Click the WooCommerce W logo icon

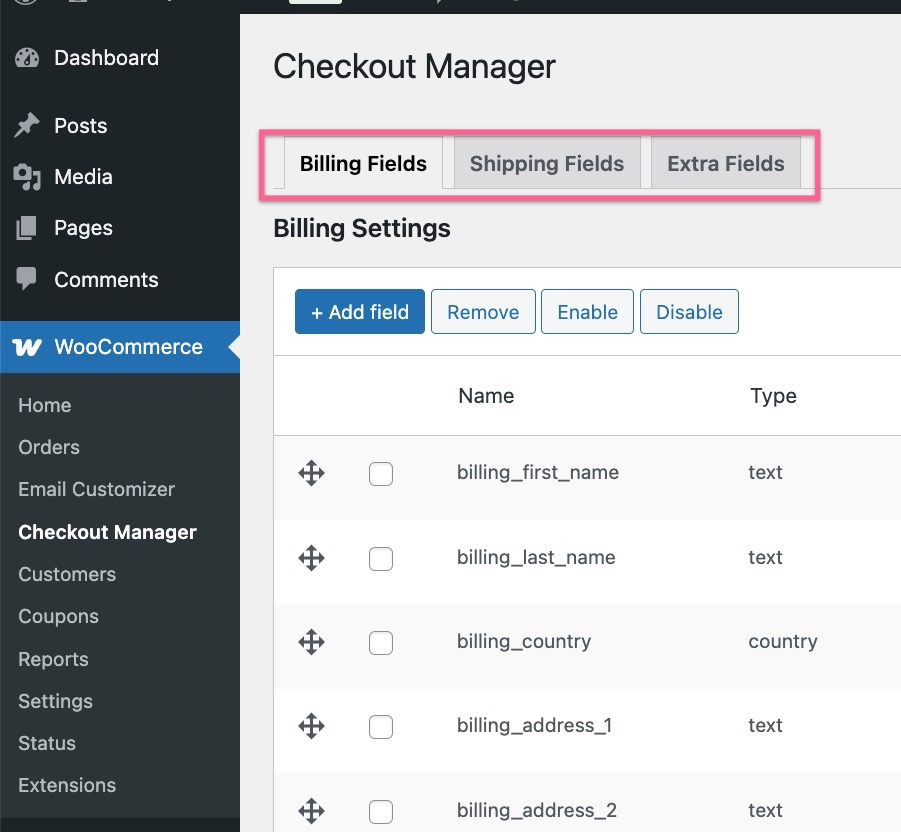28,347
